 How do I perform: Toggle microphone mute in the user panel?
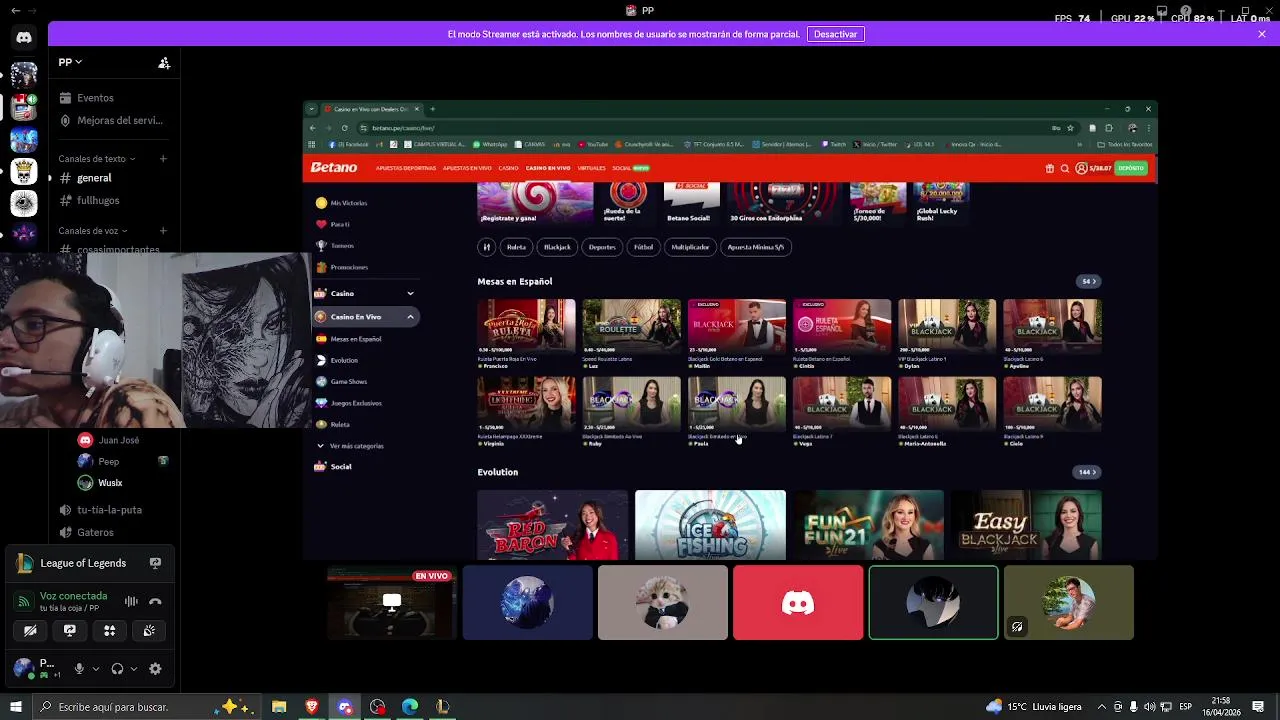(79, 669)
